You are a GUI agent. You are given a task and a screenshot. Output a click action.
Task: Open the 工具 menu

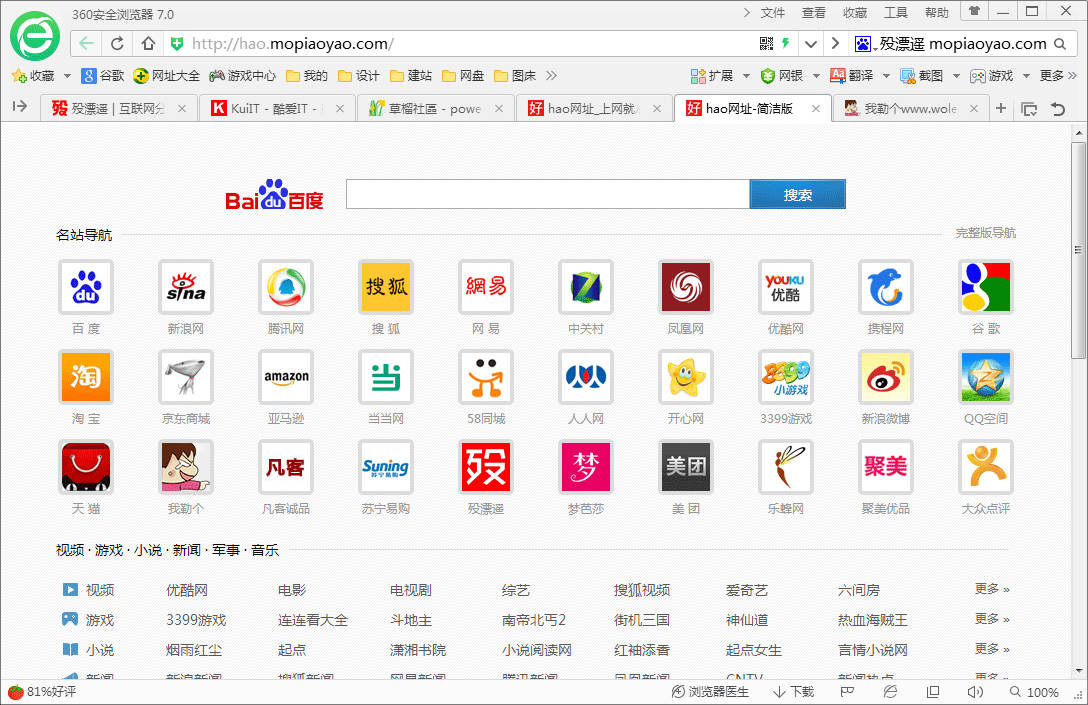click(895, 12)
